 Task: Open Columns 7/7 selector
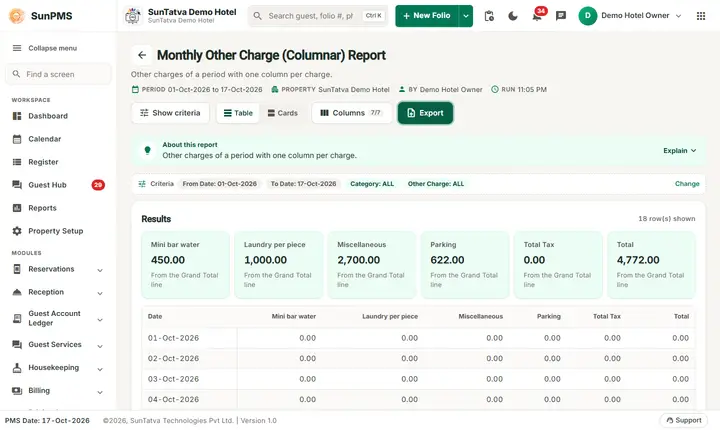coord(352,113)
